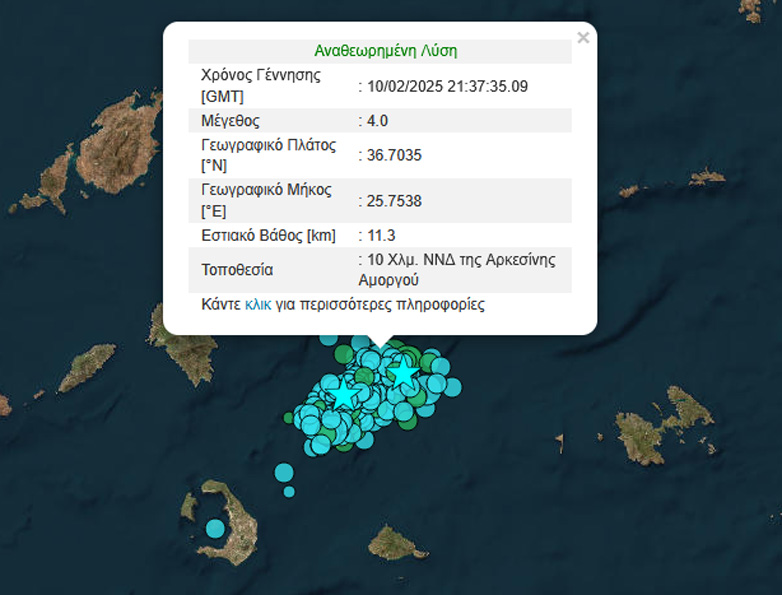Viewport: 782px width, 595px height.
Task: Select the cyan circle marker inside Santorini caldera
Action: (x=215, y=527)
